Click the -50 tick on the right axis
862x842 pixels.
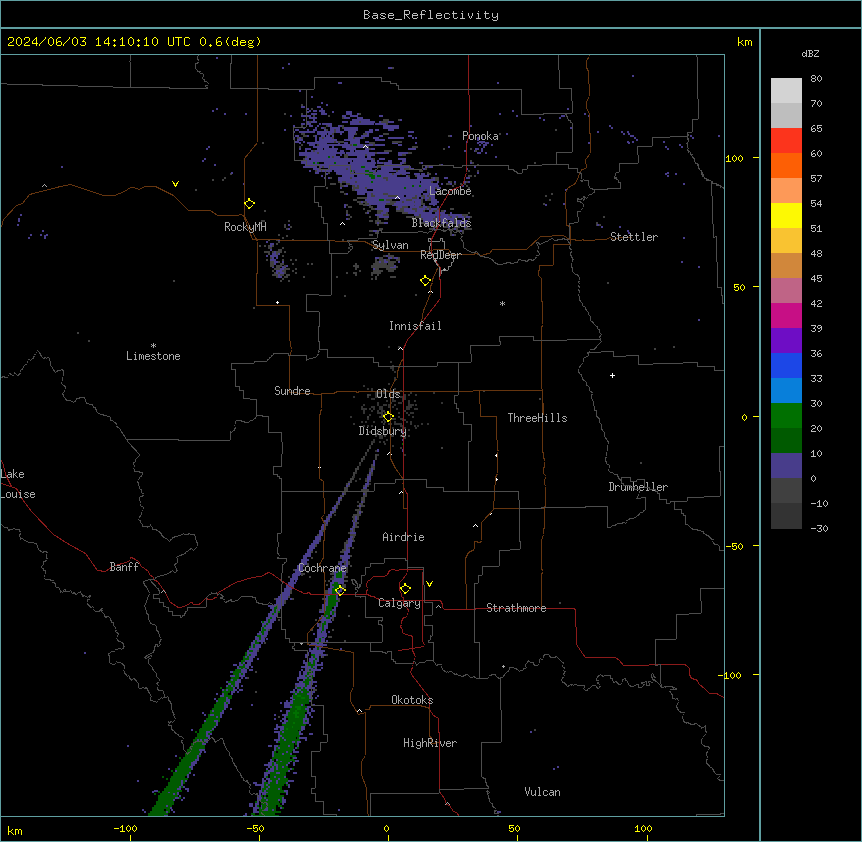(734, 546)
